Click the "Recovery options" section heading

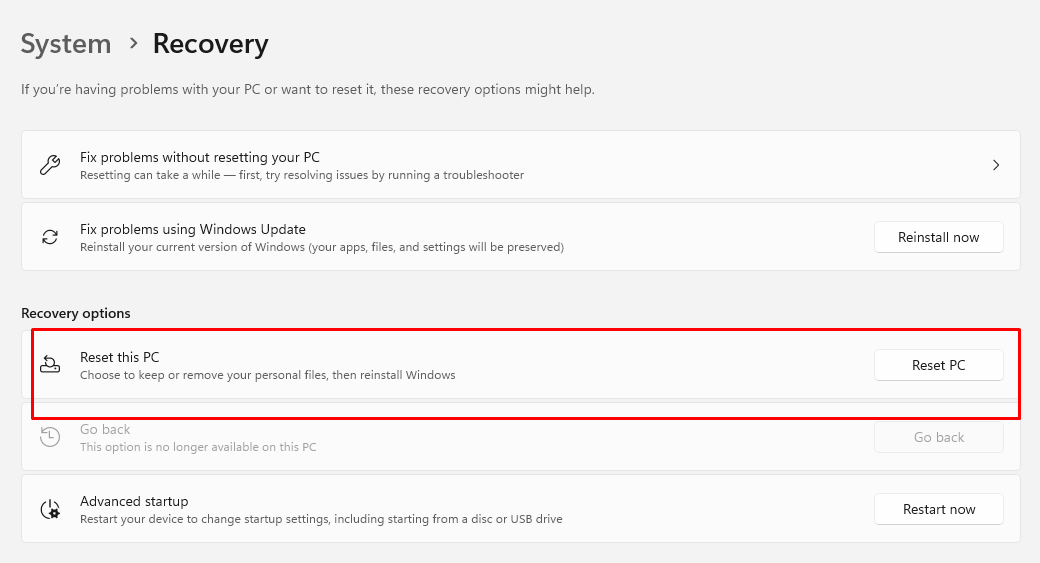click(76, 313)
